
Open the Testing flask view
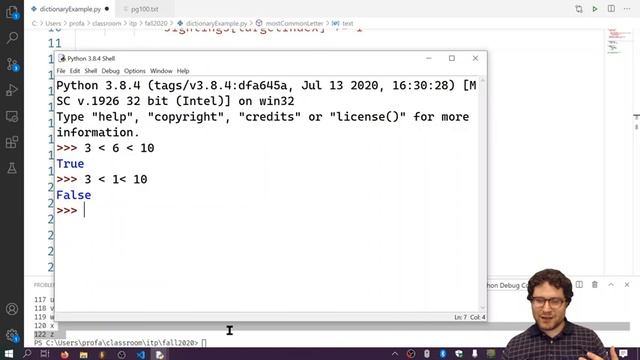(x=12, y=168)
